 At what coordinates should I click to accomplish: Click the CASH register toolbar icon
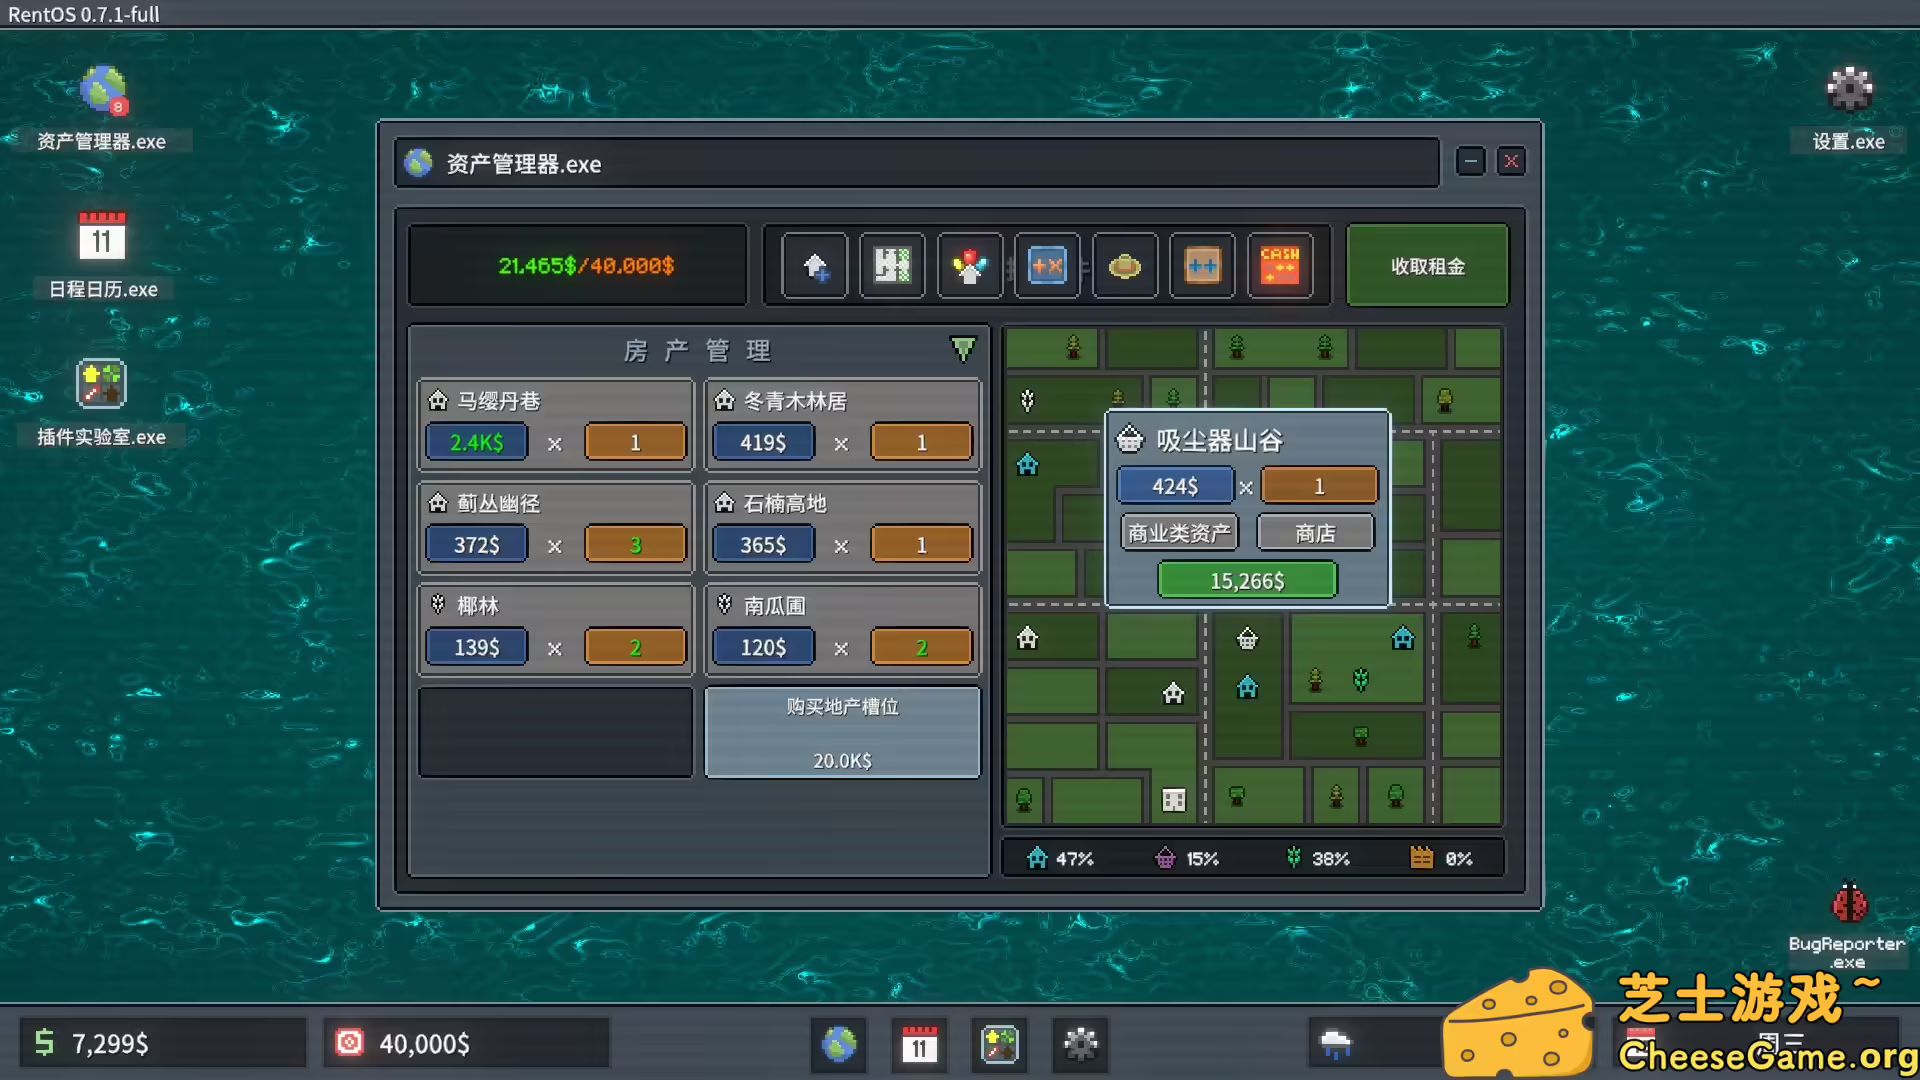coord(1281,265)
